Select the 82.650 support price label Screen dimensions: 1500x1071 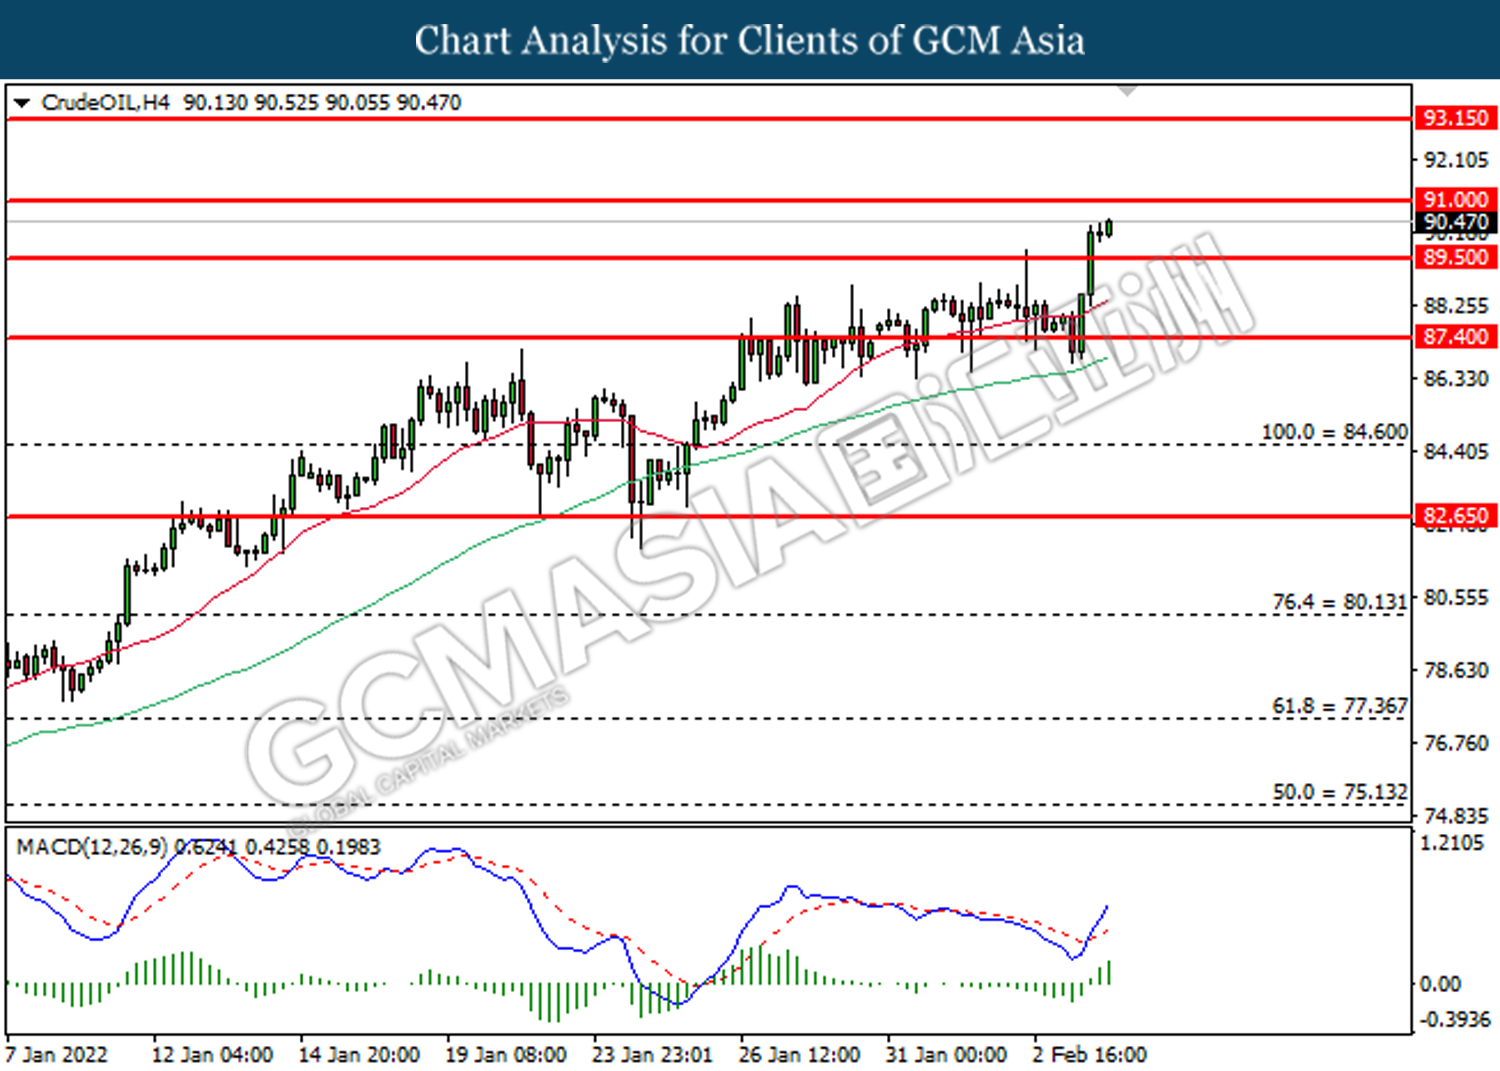click(x=1456, y=516)
